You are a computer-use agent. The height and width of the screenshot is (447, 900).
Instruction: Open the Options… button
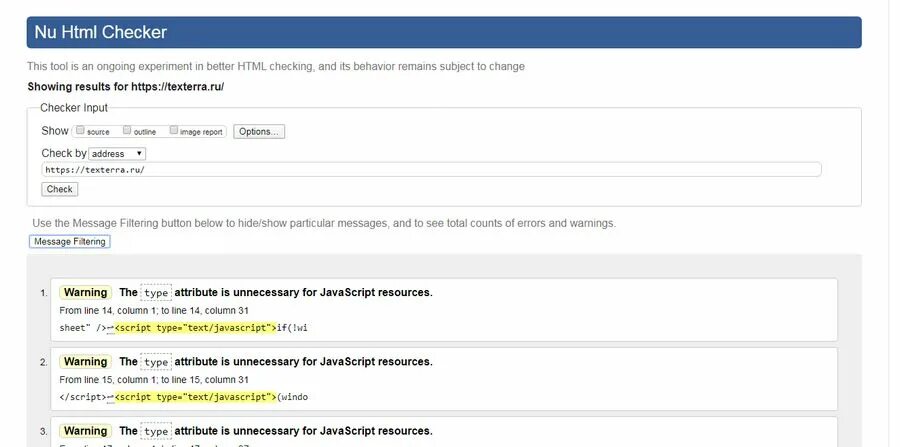pos(259,131)
